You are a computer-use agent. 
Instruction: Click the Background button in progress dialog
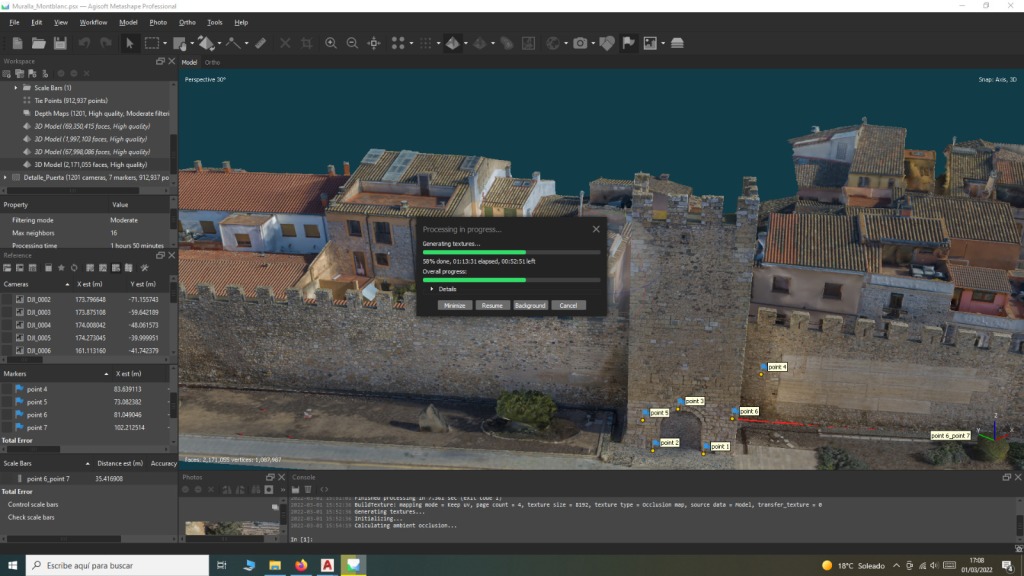pos(529,305)
